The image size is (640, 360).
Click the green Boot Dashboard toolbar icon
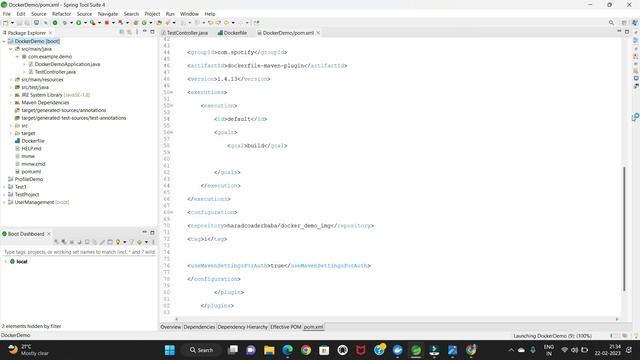[55, 23]
